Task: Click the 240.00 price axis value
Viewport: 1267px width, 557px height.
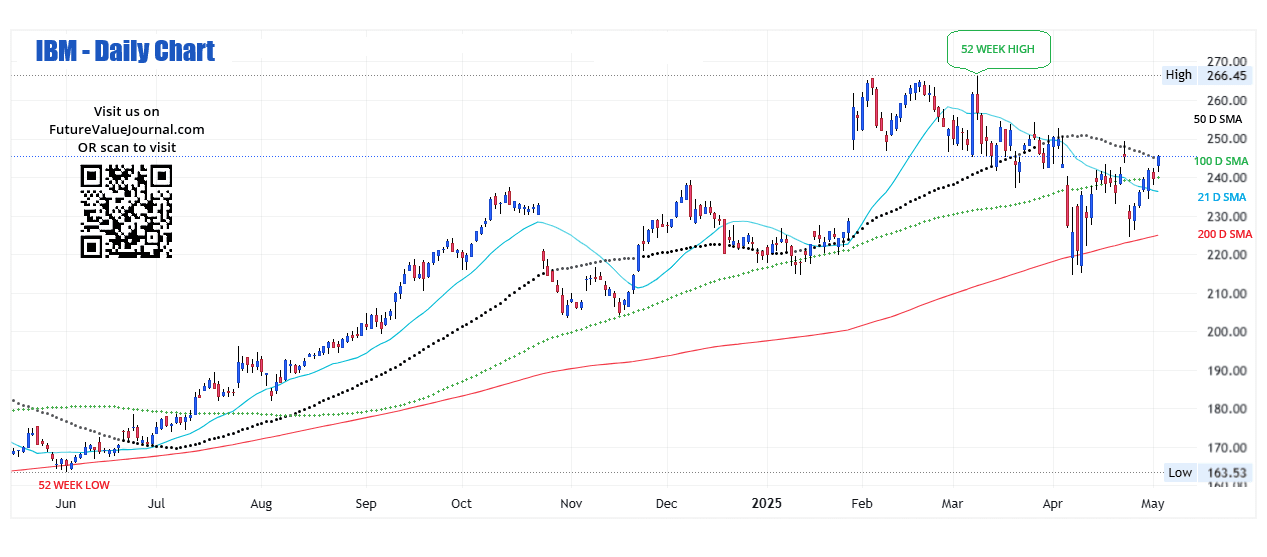Action: (x=1227, y=178)
